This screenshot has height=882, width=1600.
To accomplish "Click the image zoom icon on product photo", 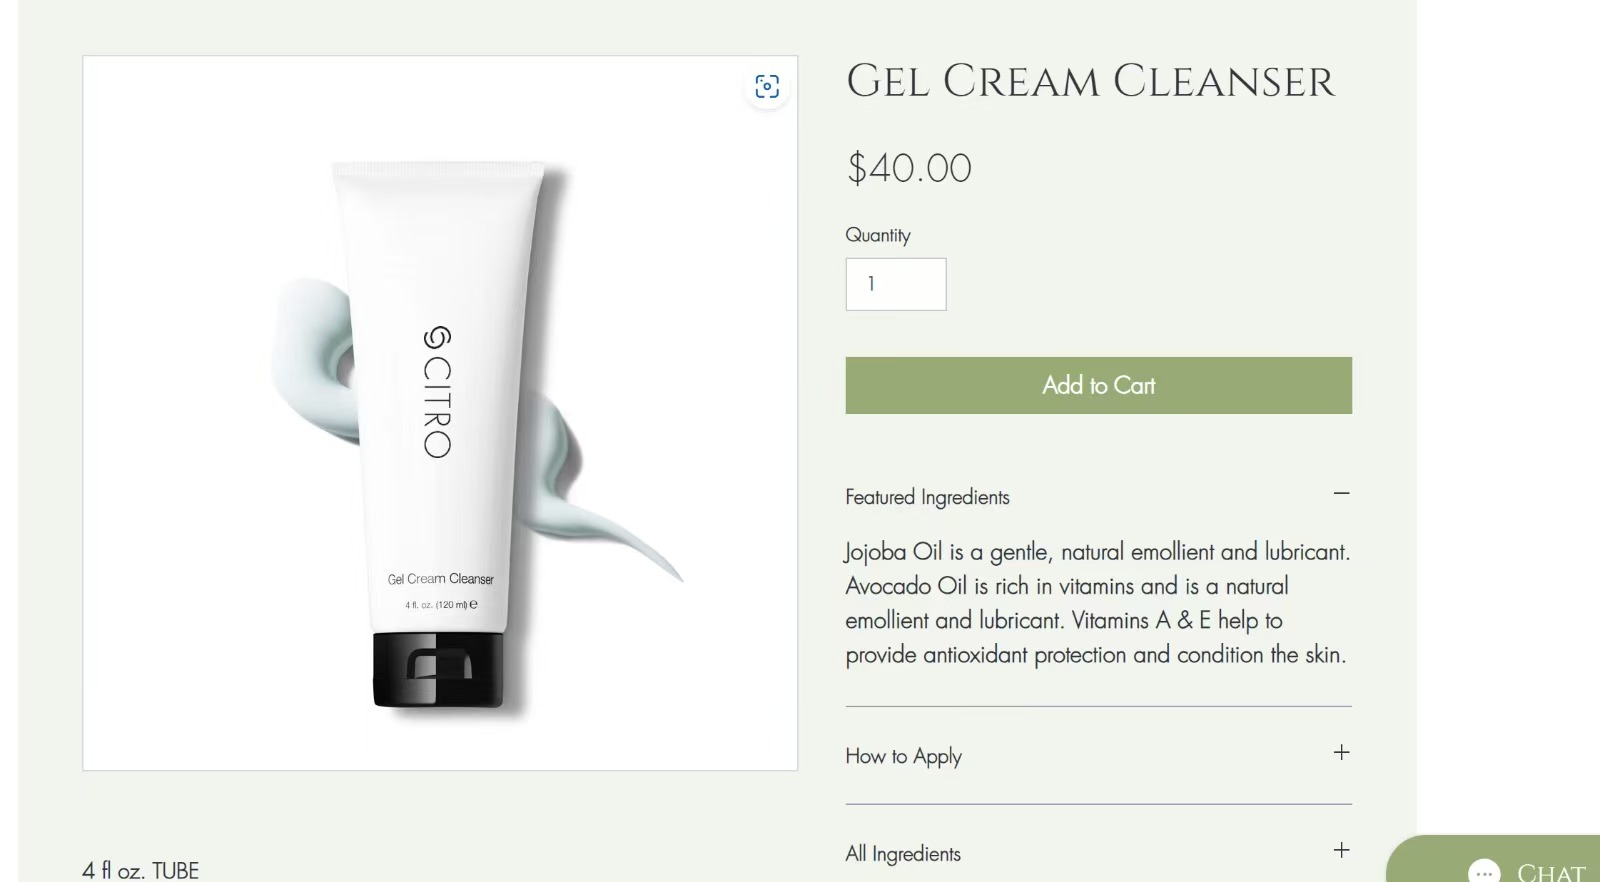I will coord(767,86).
